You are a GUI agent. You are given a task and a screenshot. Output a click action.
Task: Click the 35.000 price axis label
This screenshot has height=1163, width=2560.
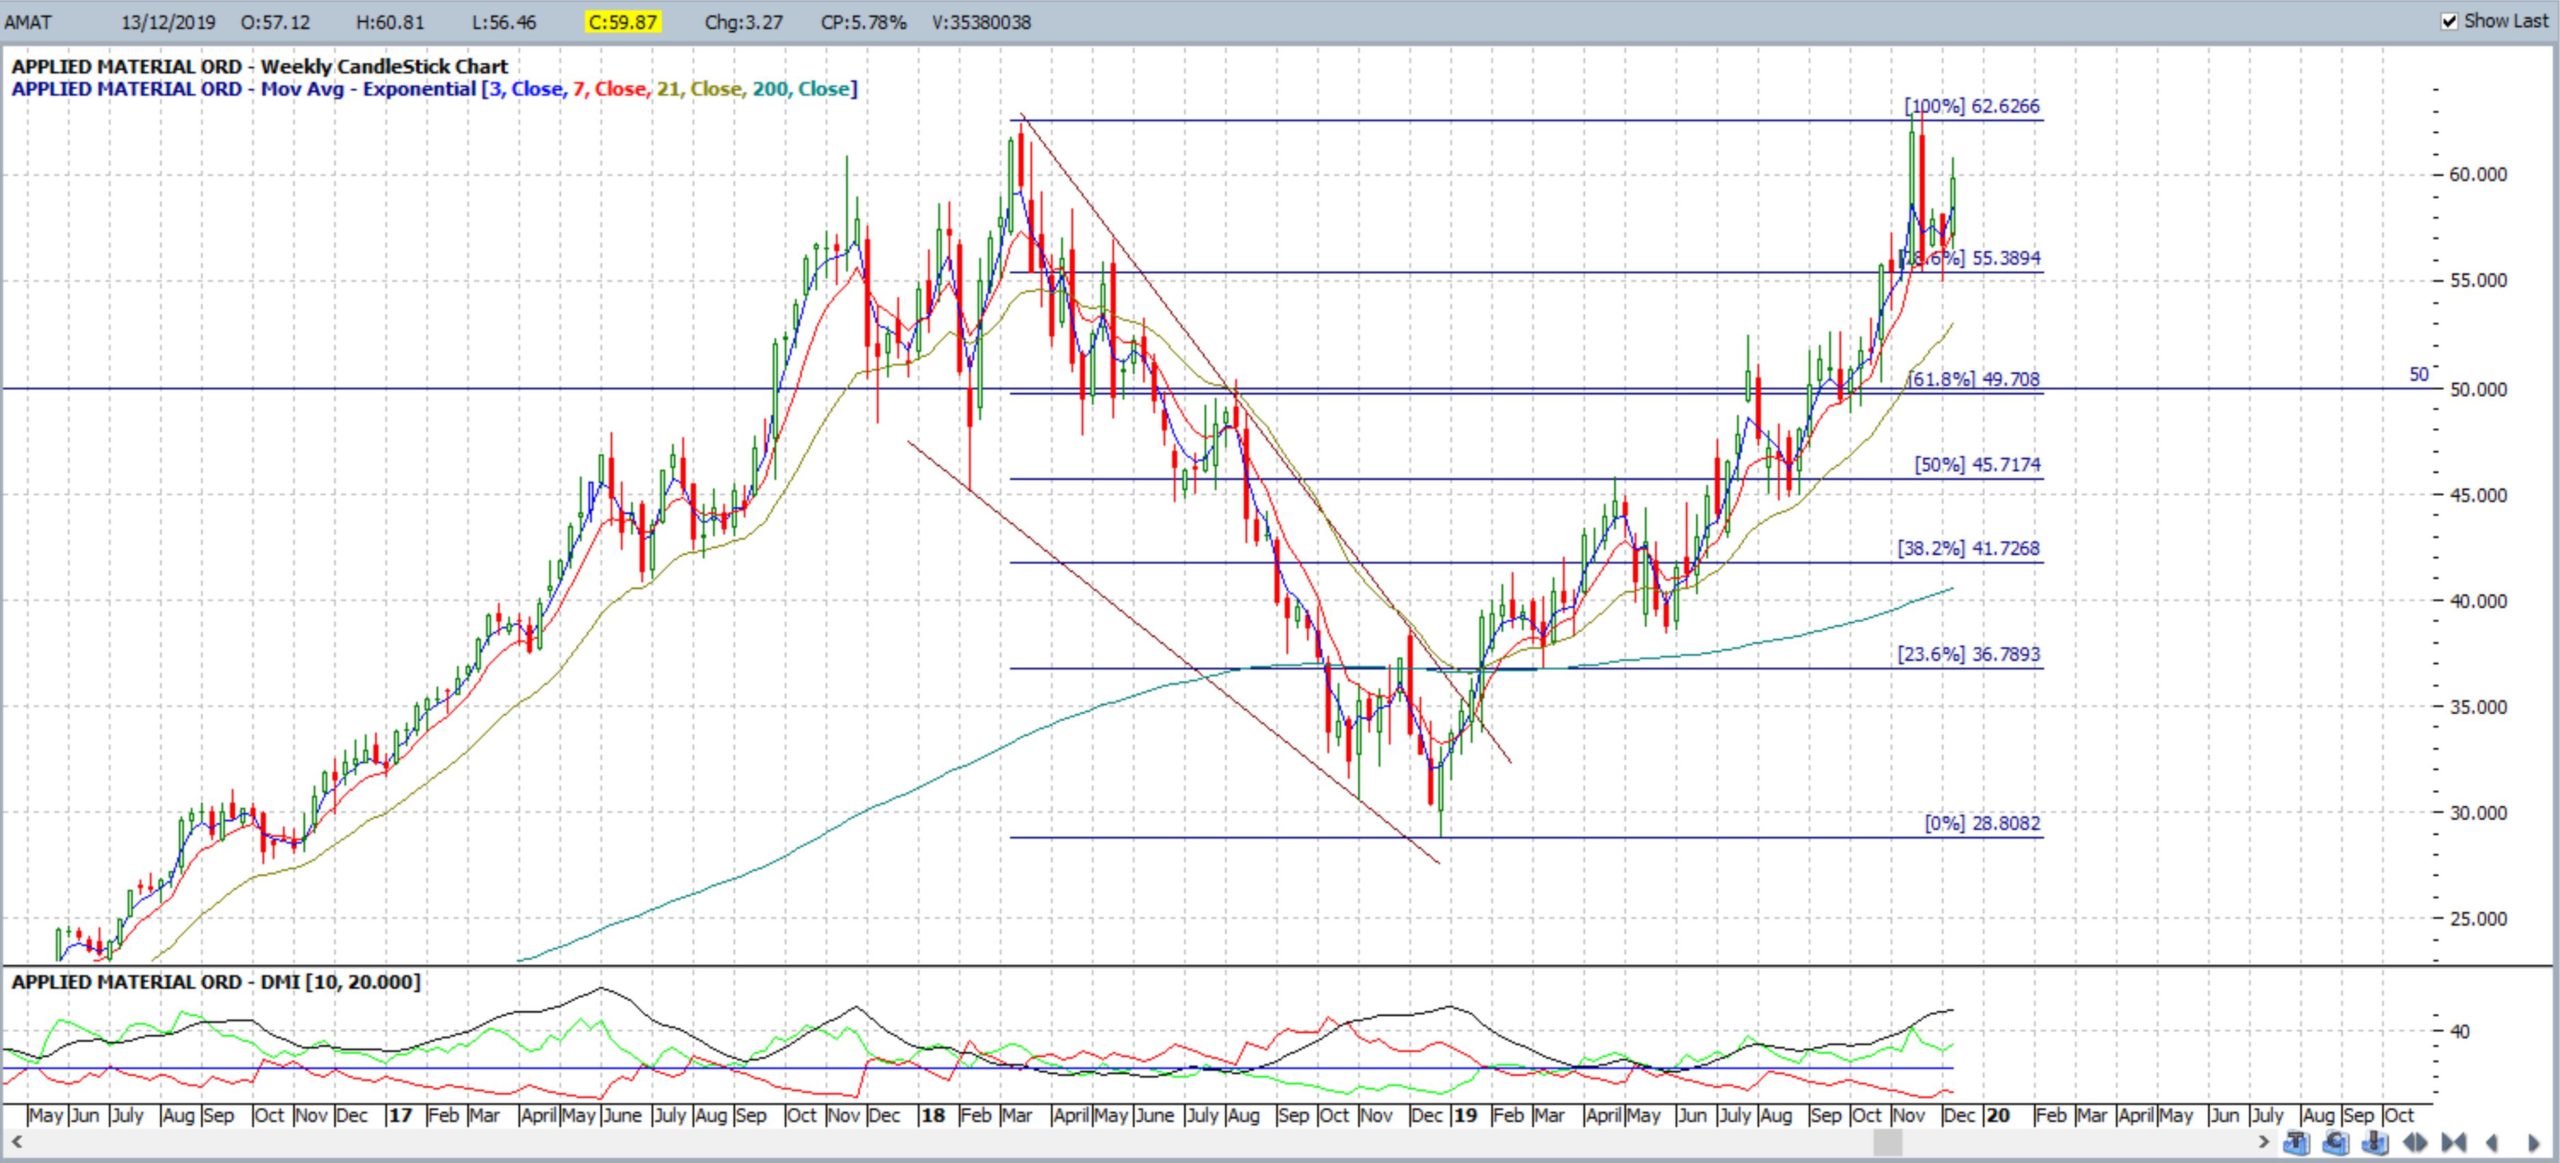[x=2479, y=708]
